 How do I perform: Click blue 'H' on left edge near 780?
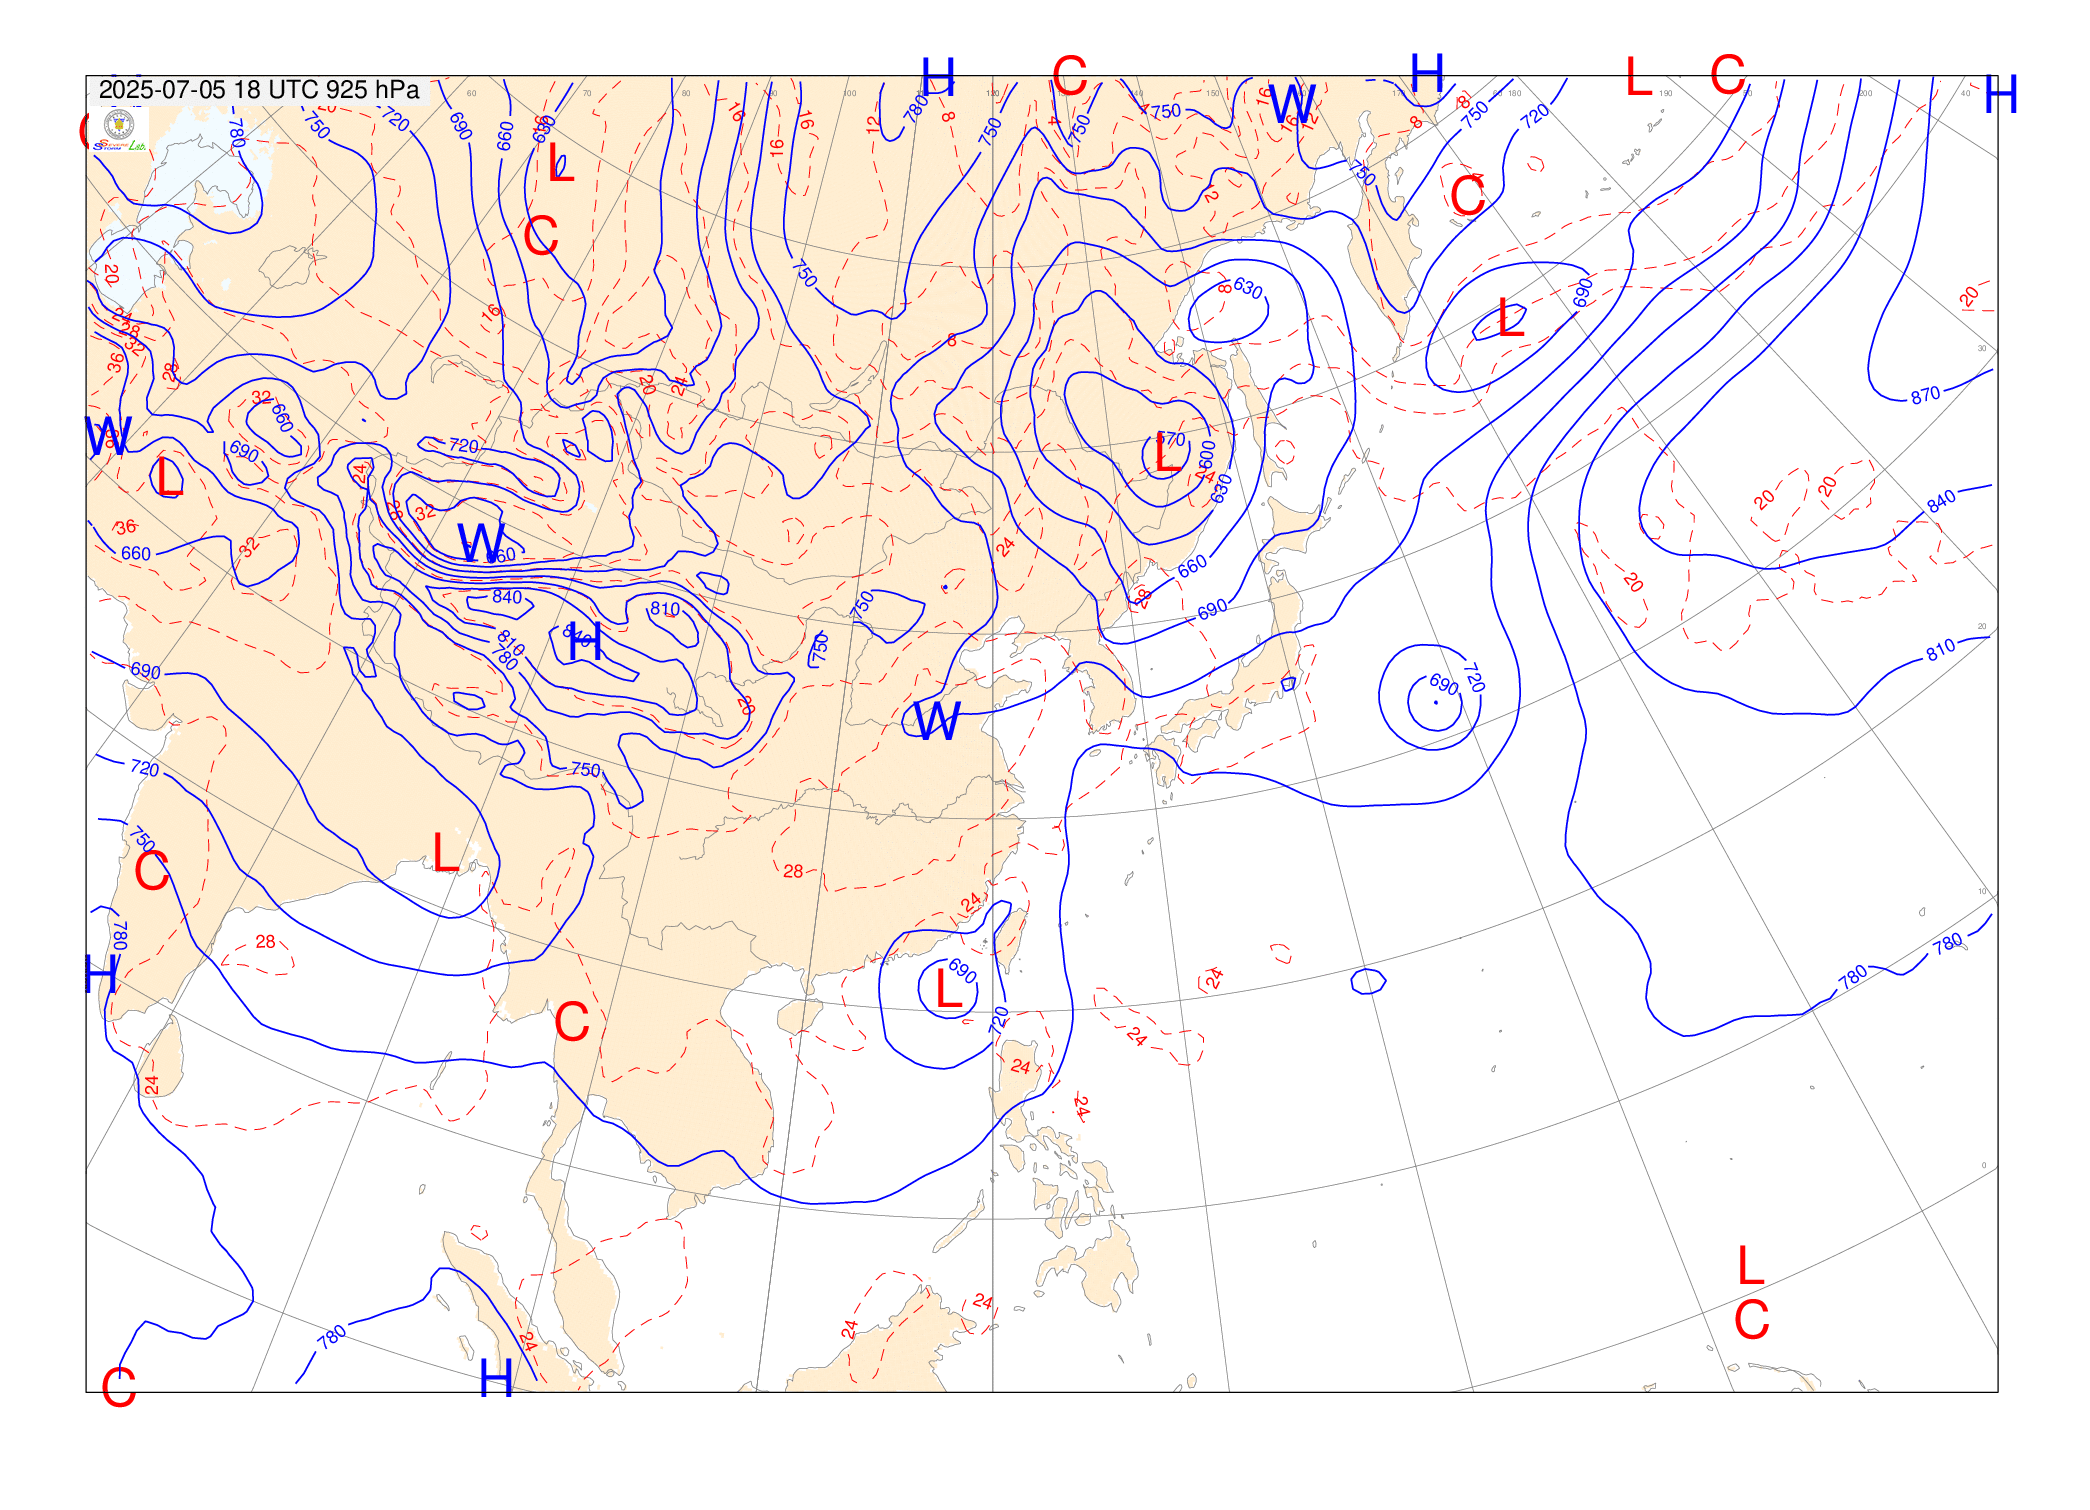(x=101, y=974)
